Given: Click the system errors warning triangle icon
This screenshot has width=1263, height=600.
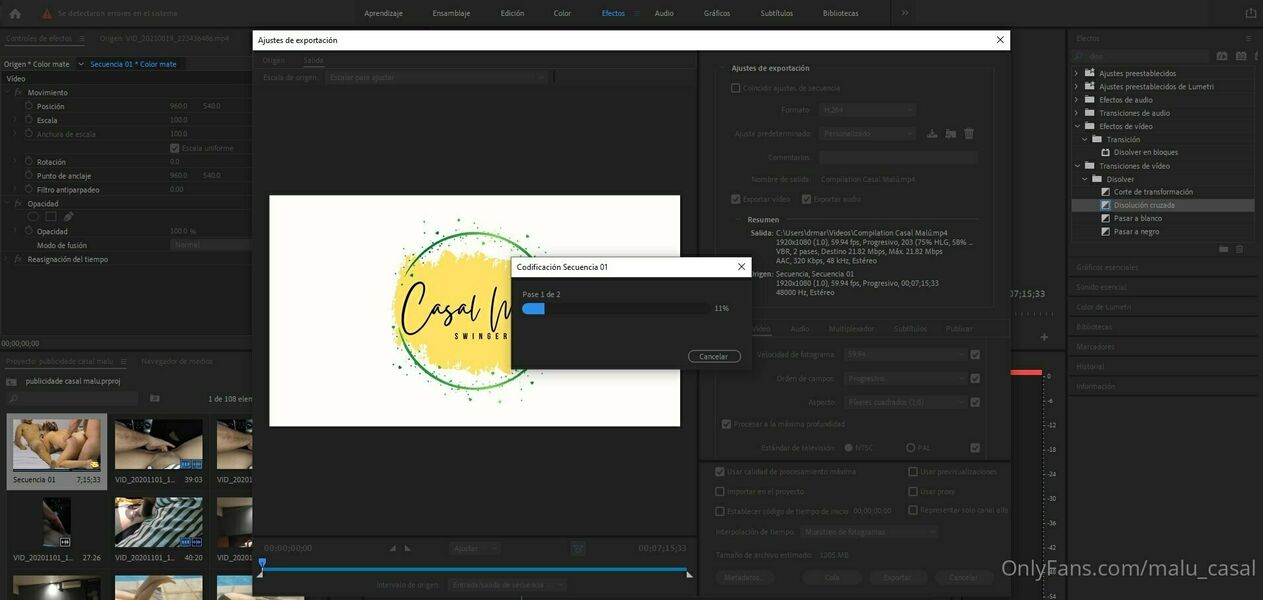Looking at the screenshot, I should (47, 14).
